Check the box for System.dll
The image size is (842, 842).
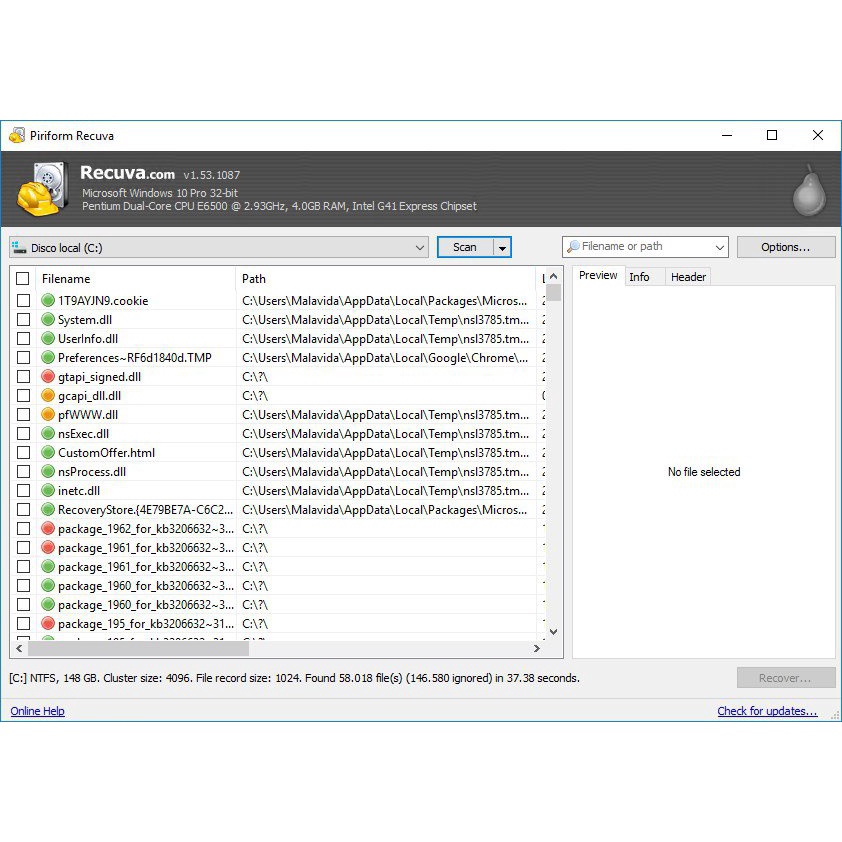[23, 320]
